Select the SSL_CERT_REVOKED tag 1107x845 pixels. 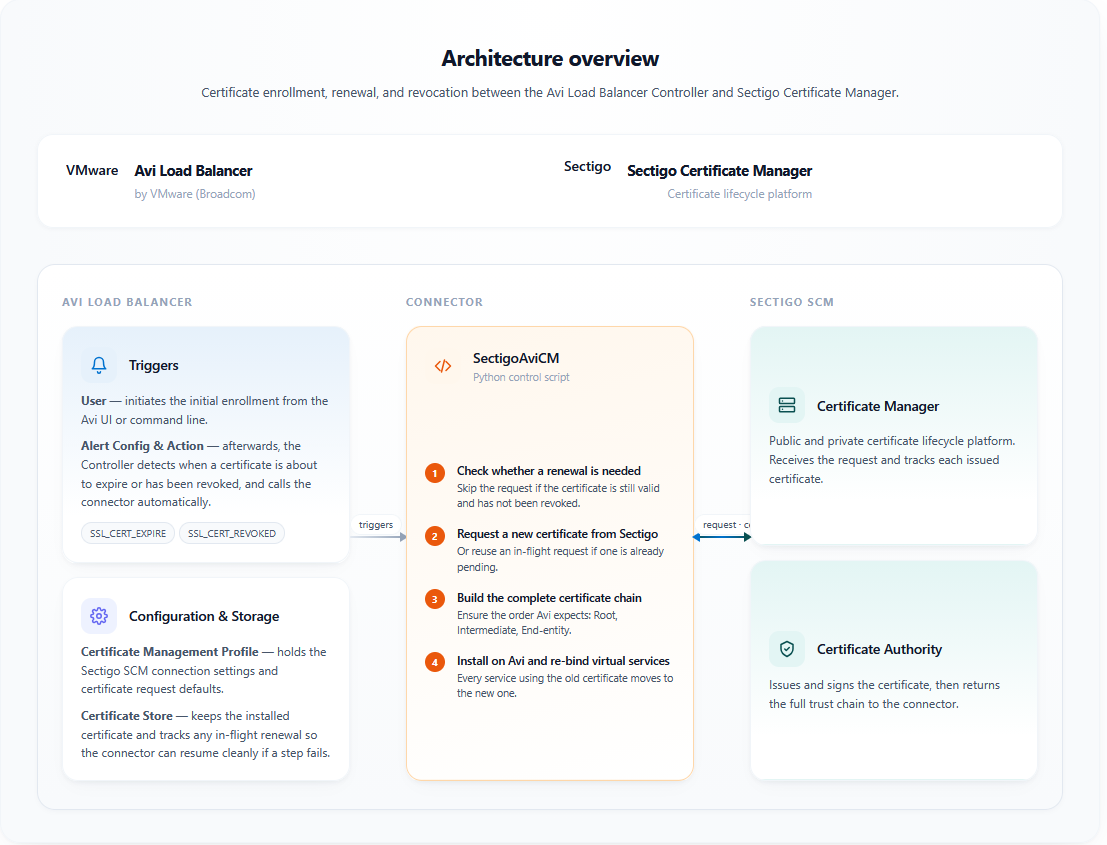232,533
